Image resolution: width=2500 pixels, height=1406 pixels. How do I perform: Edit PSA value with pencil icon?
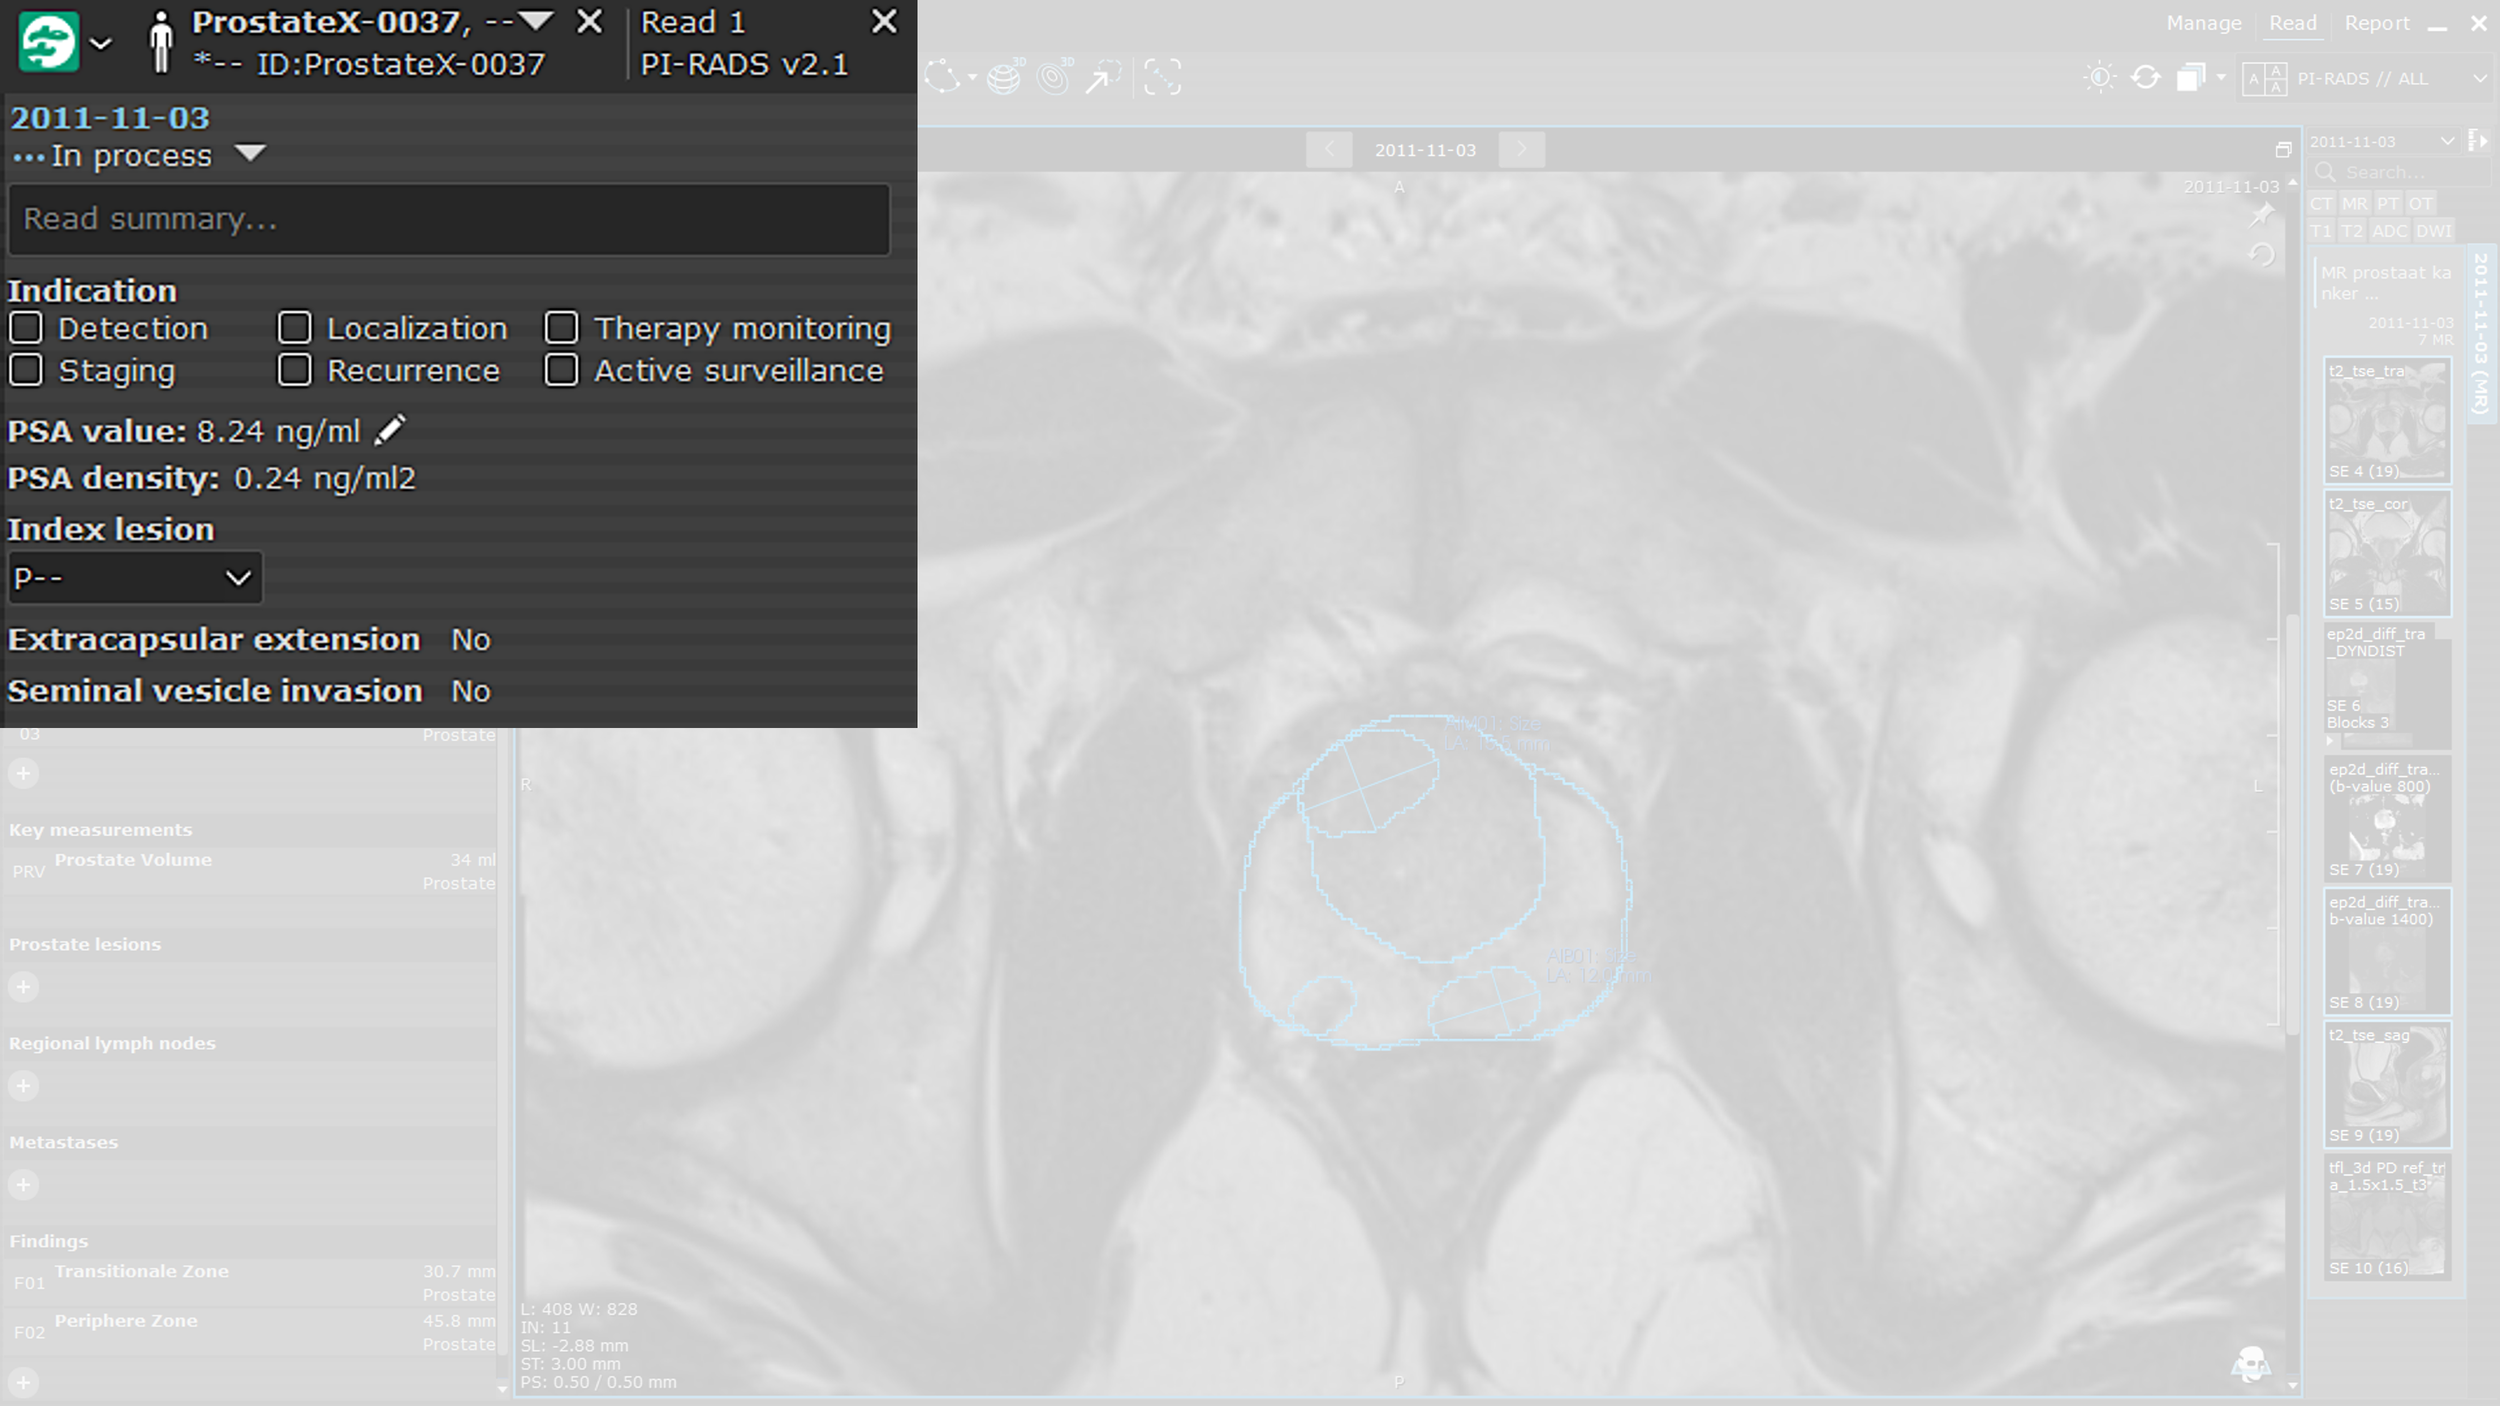[390, 431]
